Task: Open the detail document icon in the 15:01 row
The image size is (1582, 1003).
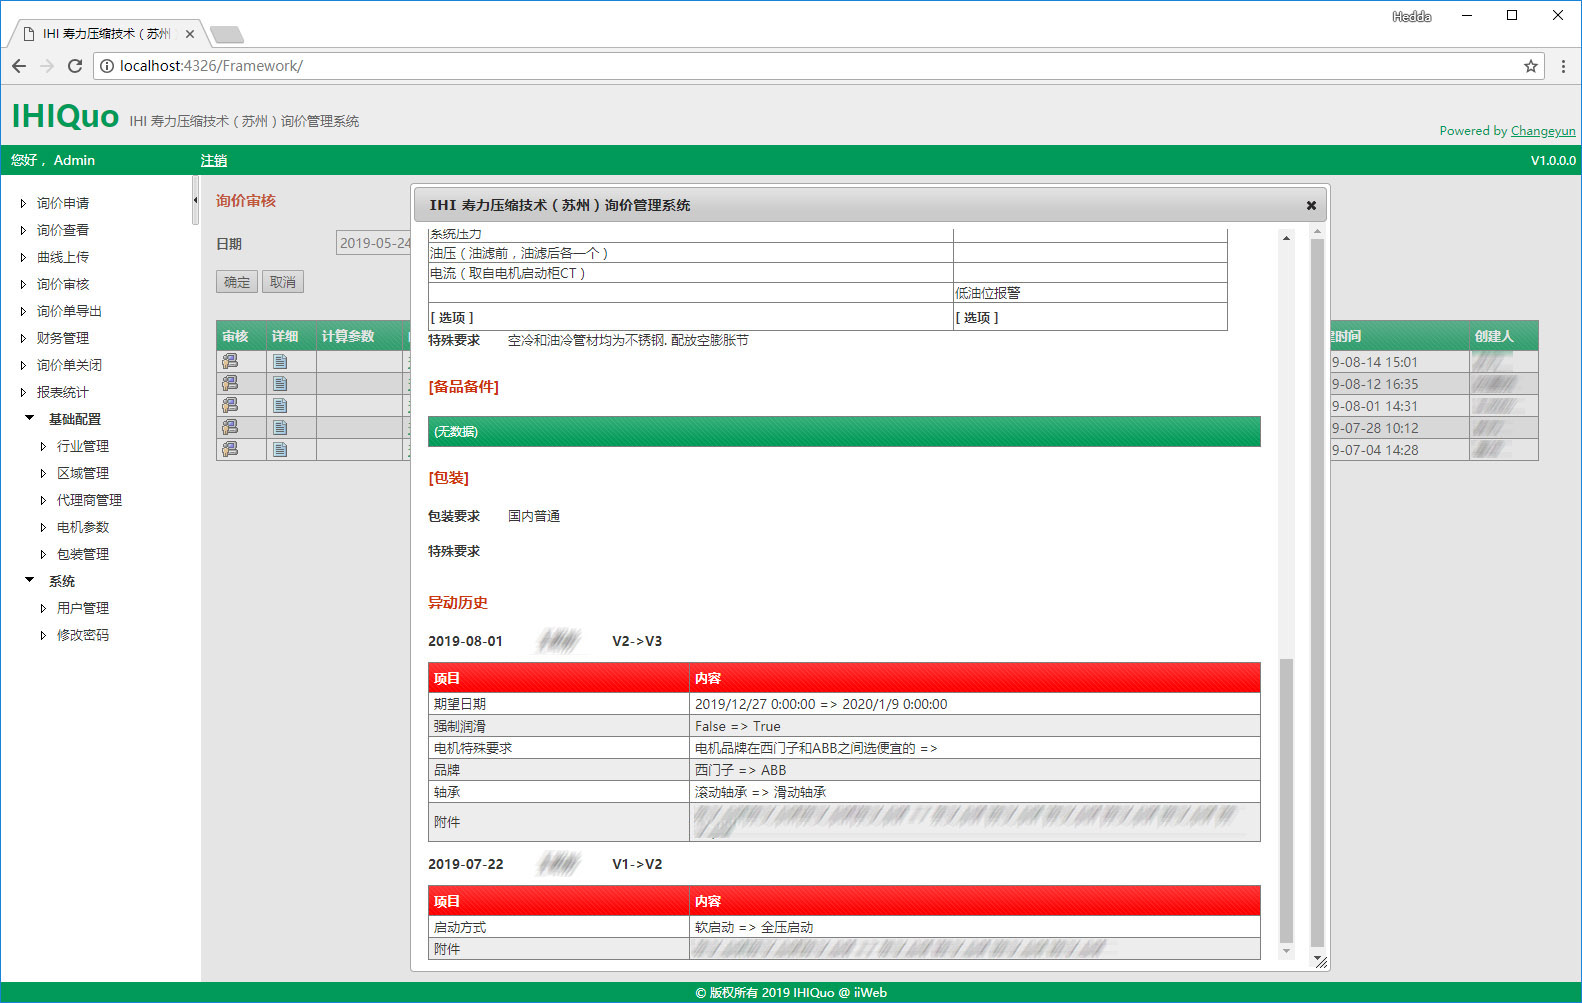Action: pyautogui.click(x=280, y=361)
